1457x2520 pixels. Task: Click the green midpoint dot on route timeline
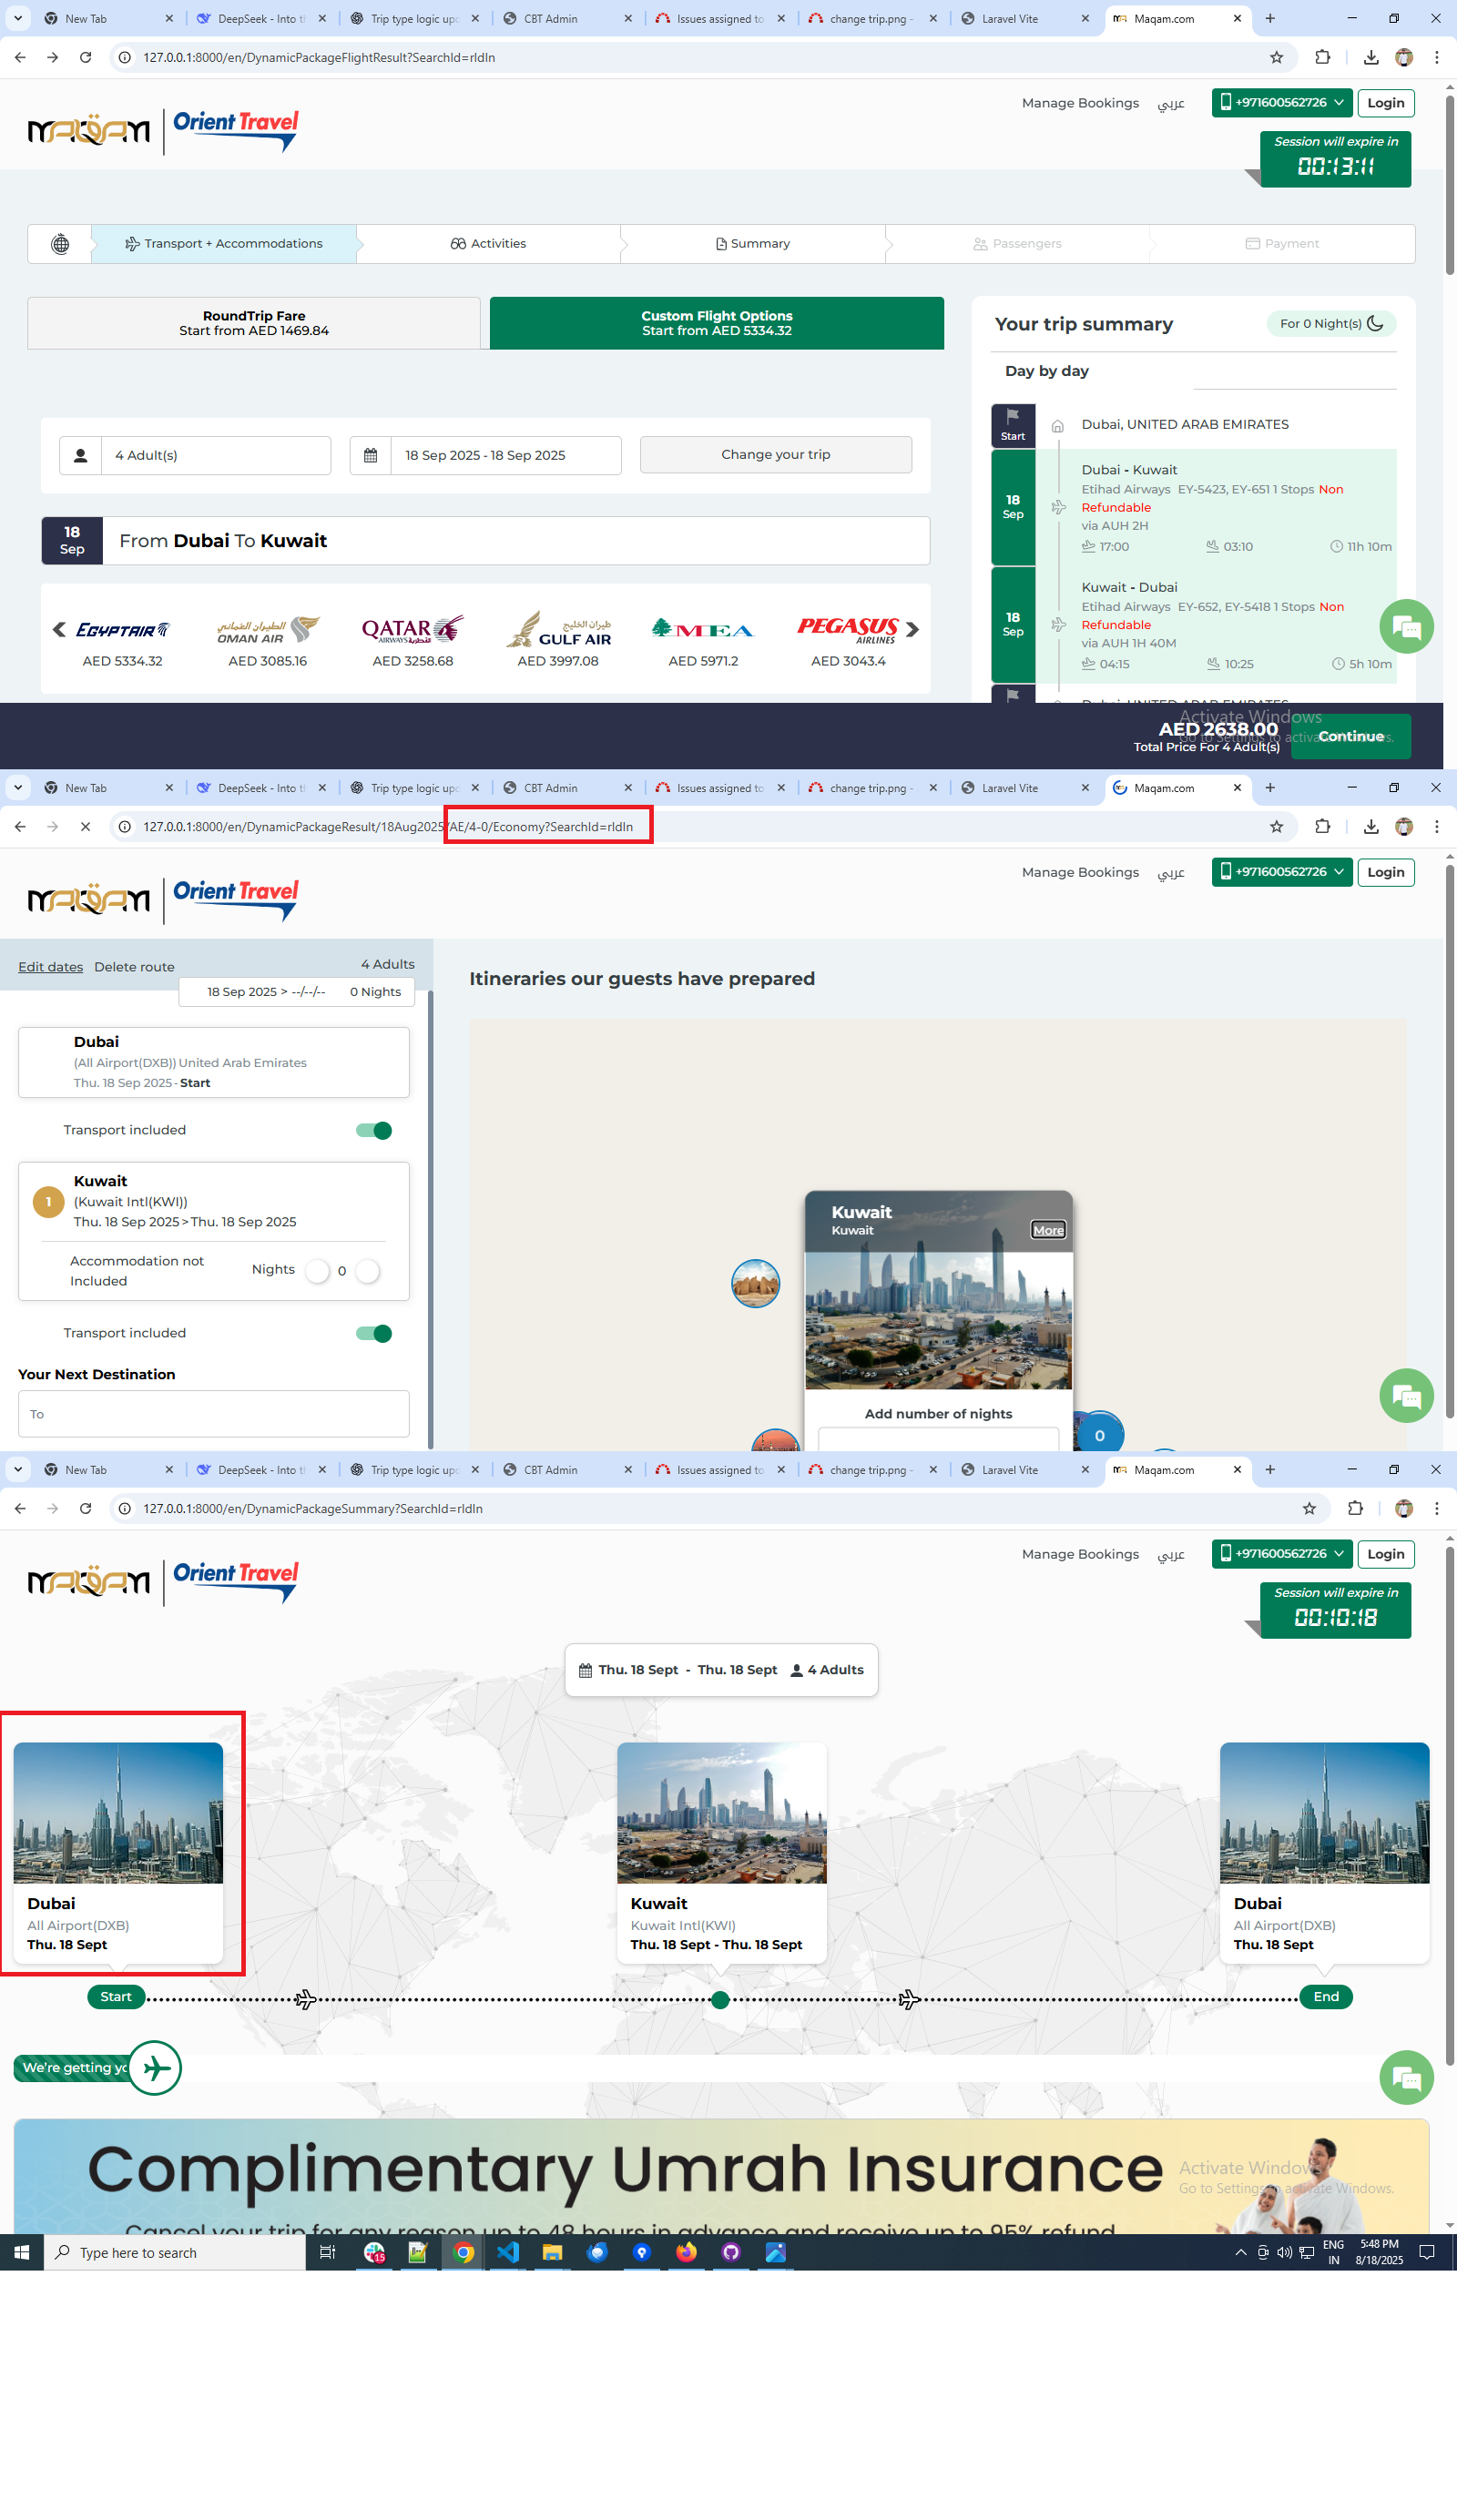click(720, 1999)
